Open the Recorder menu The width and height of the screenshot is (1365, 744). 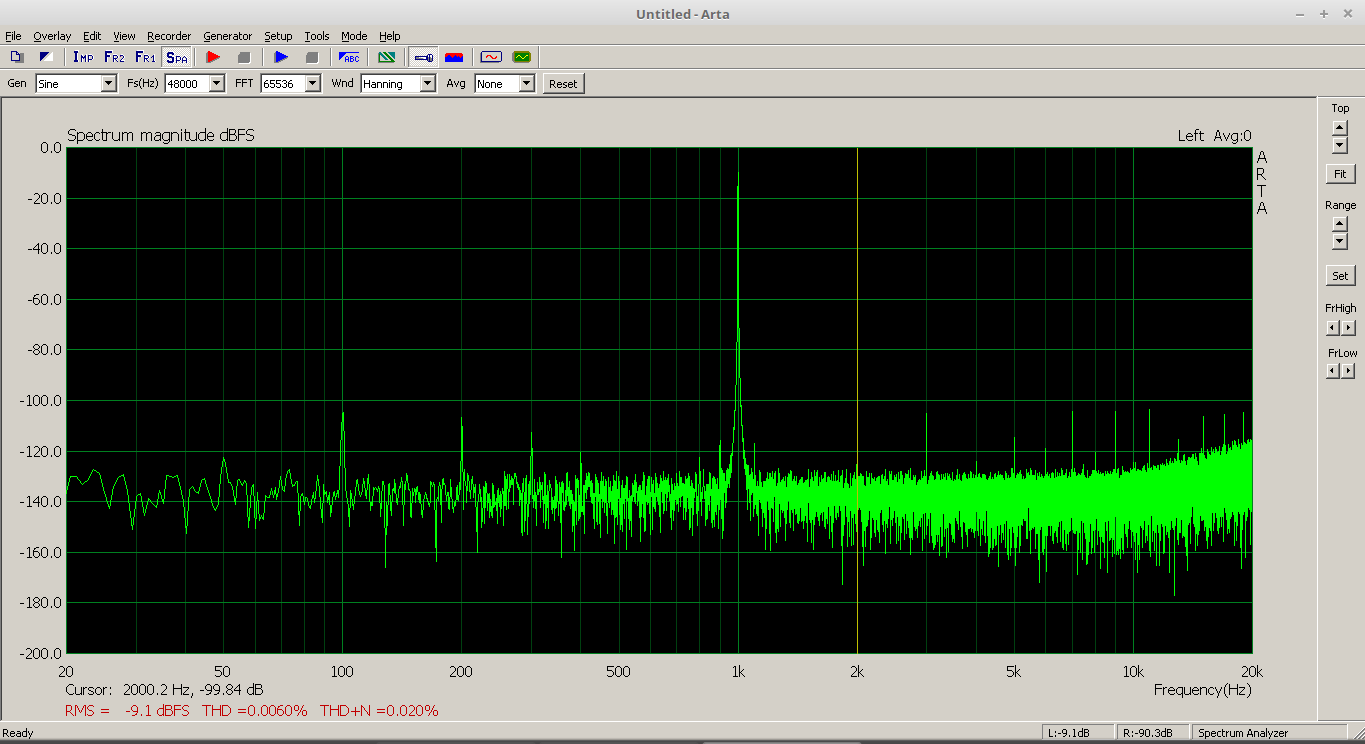tap(169, 36)
